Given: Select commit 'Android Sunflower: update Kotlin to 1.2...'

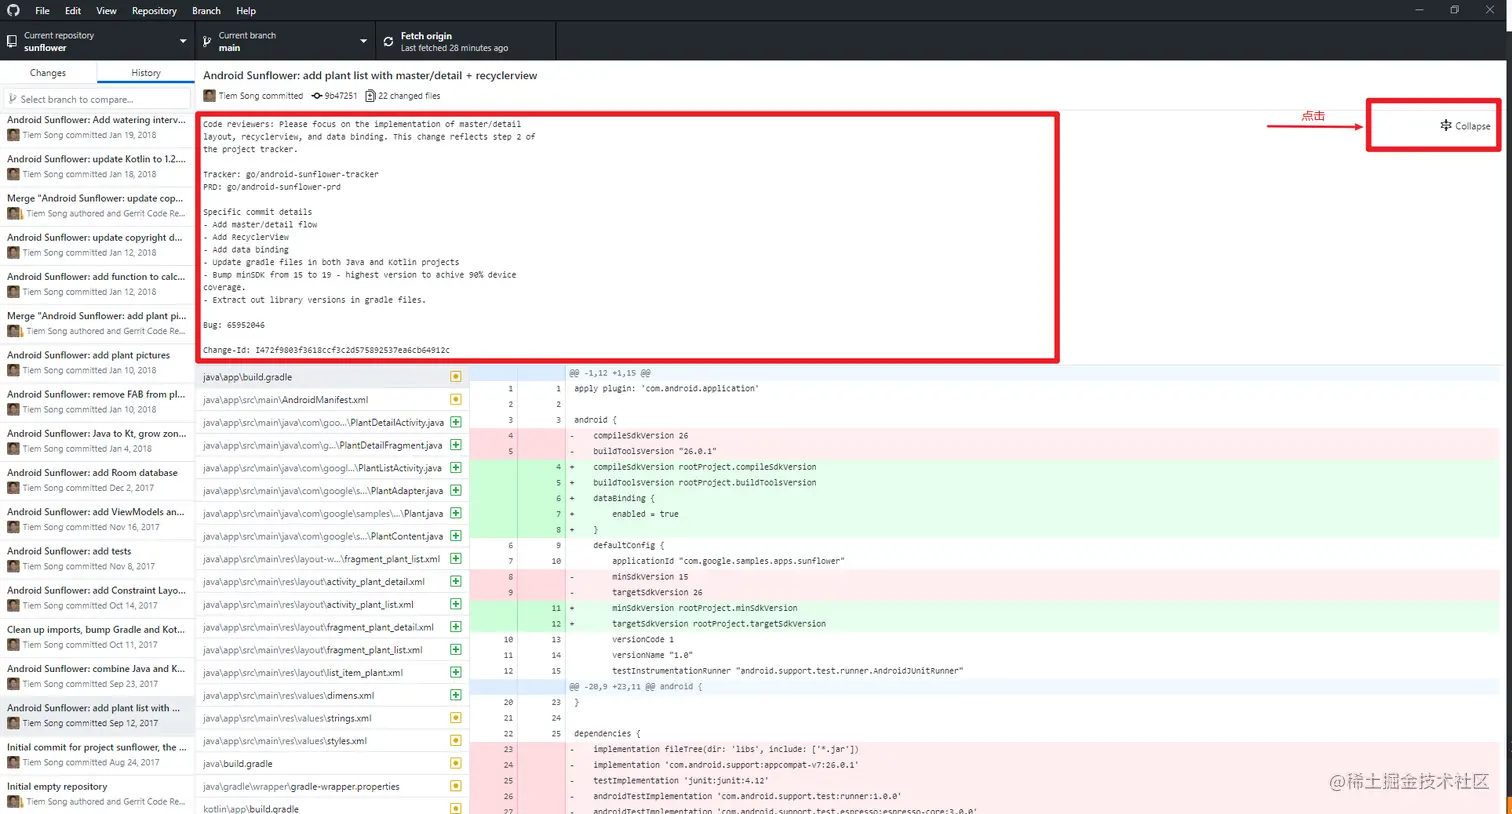Looking at the screenshot, I should (97, 166).
